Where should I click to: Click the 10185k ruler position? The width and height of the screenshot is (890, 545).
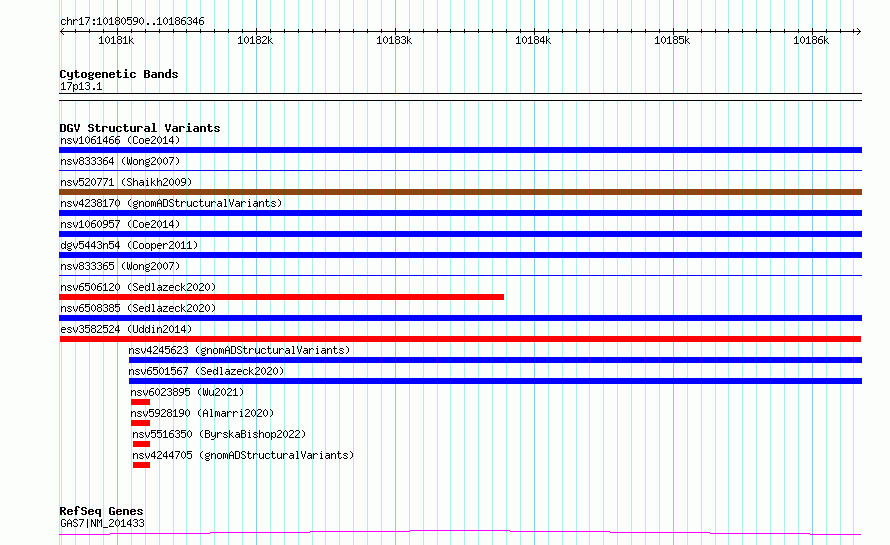(672, 40)
